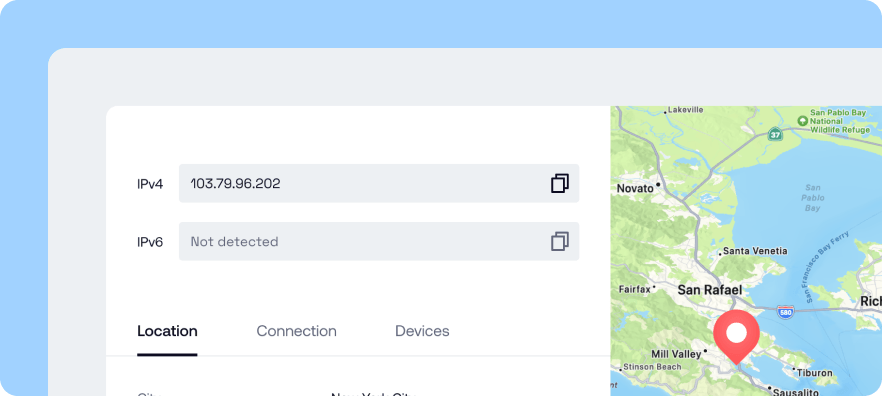Select the IPv4 address field 103.79.96.202
Screen dimensions: 882x396
[x=379, y=183]
